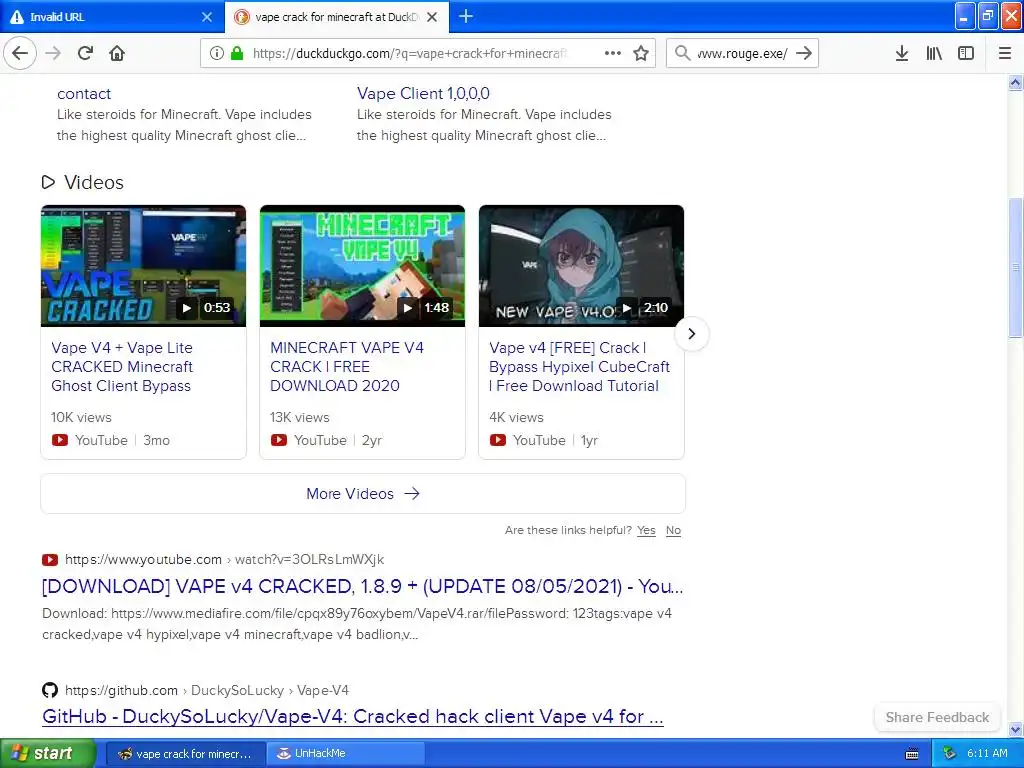Viewport: 1024px width, 768px height.
Task: Switch to the Invalid URL tab
Action: 112,17
